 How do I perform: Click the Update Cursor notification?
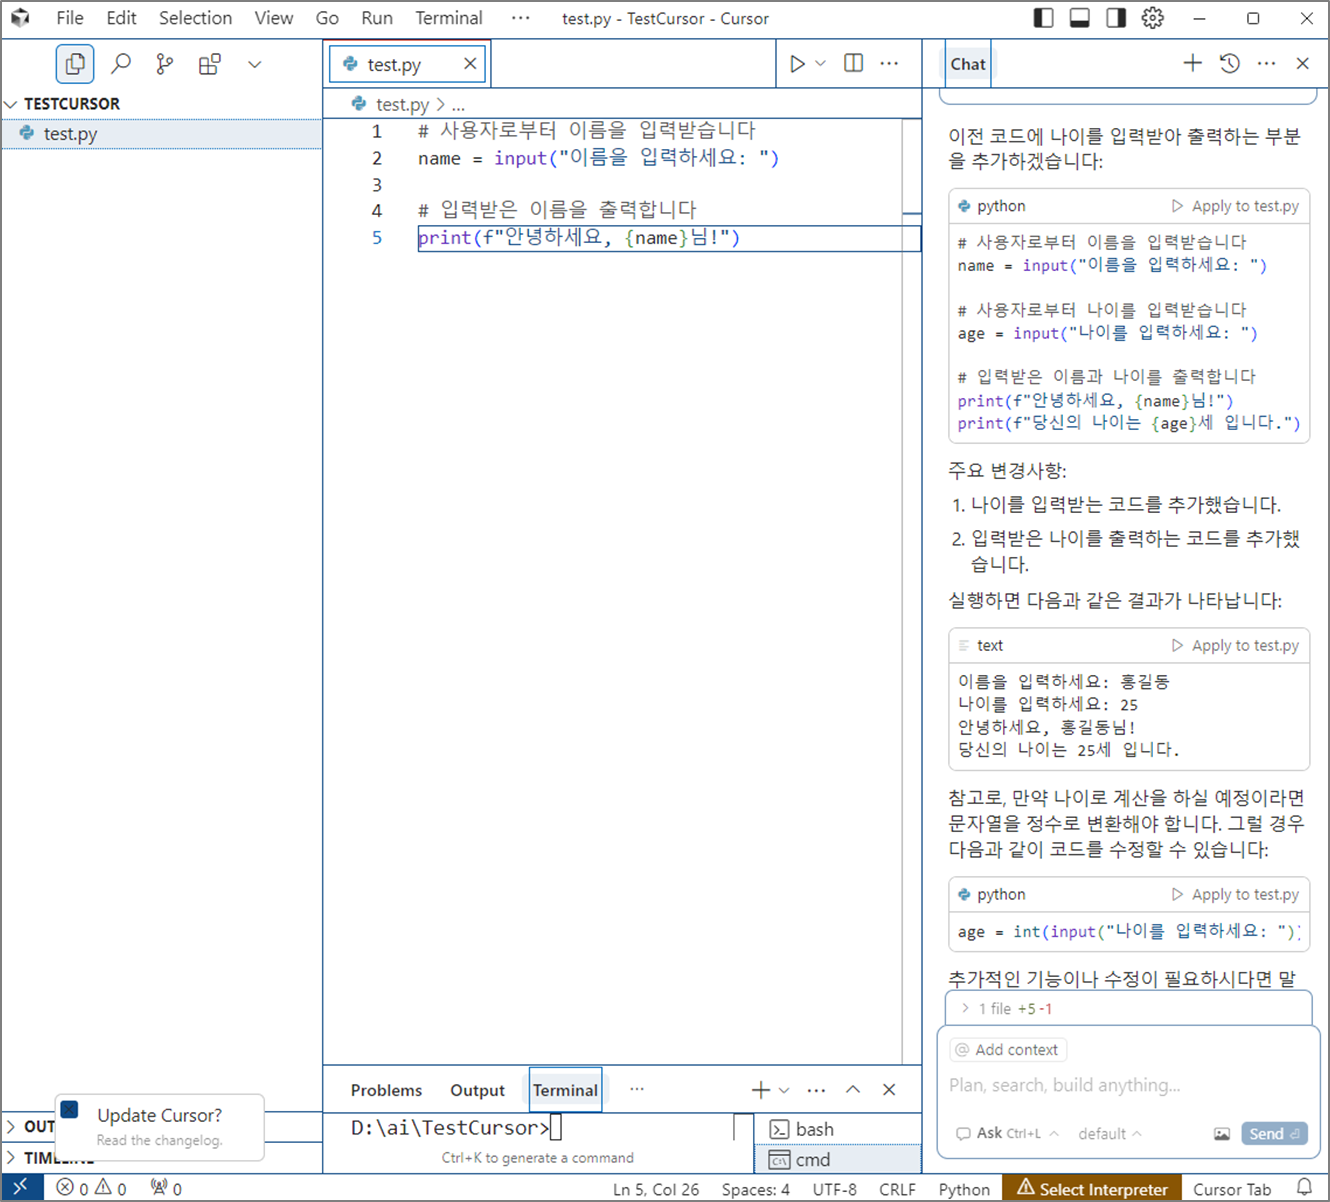pos(160,1126)
